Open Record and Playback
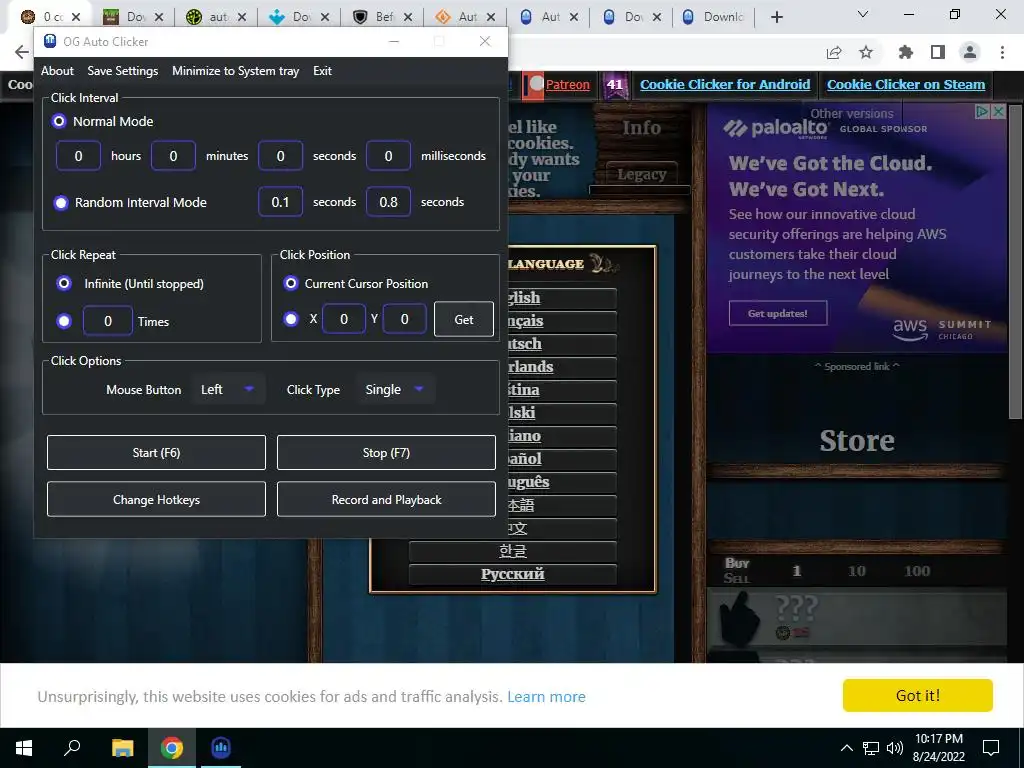The height and width of the screenshot is (768, 1024). point(386,500)
